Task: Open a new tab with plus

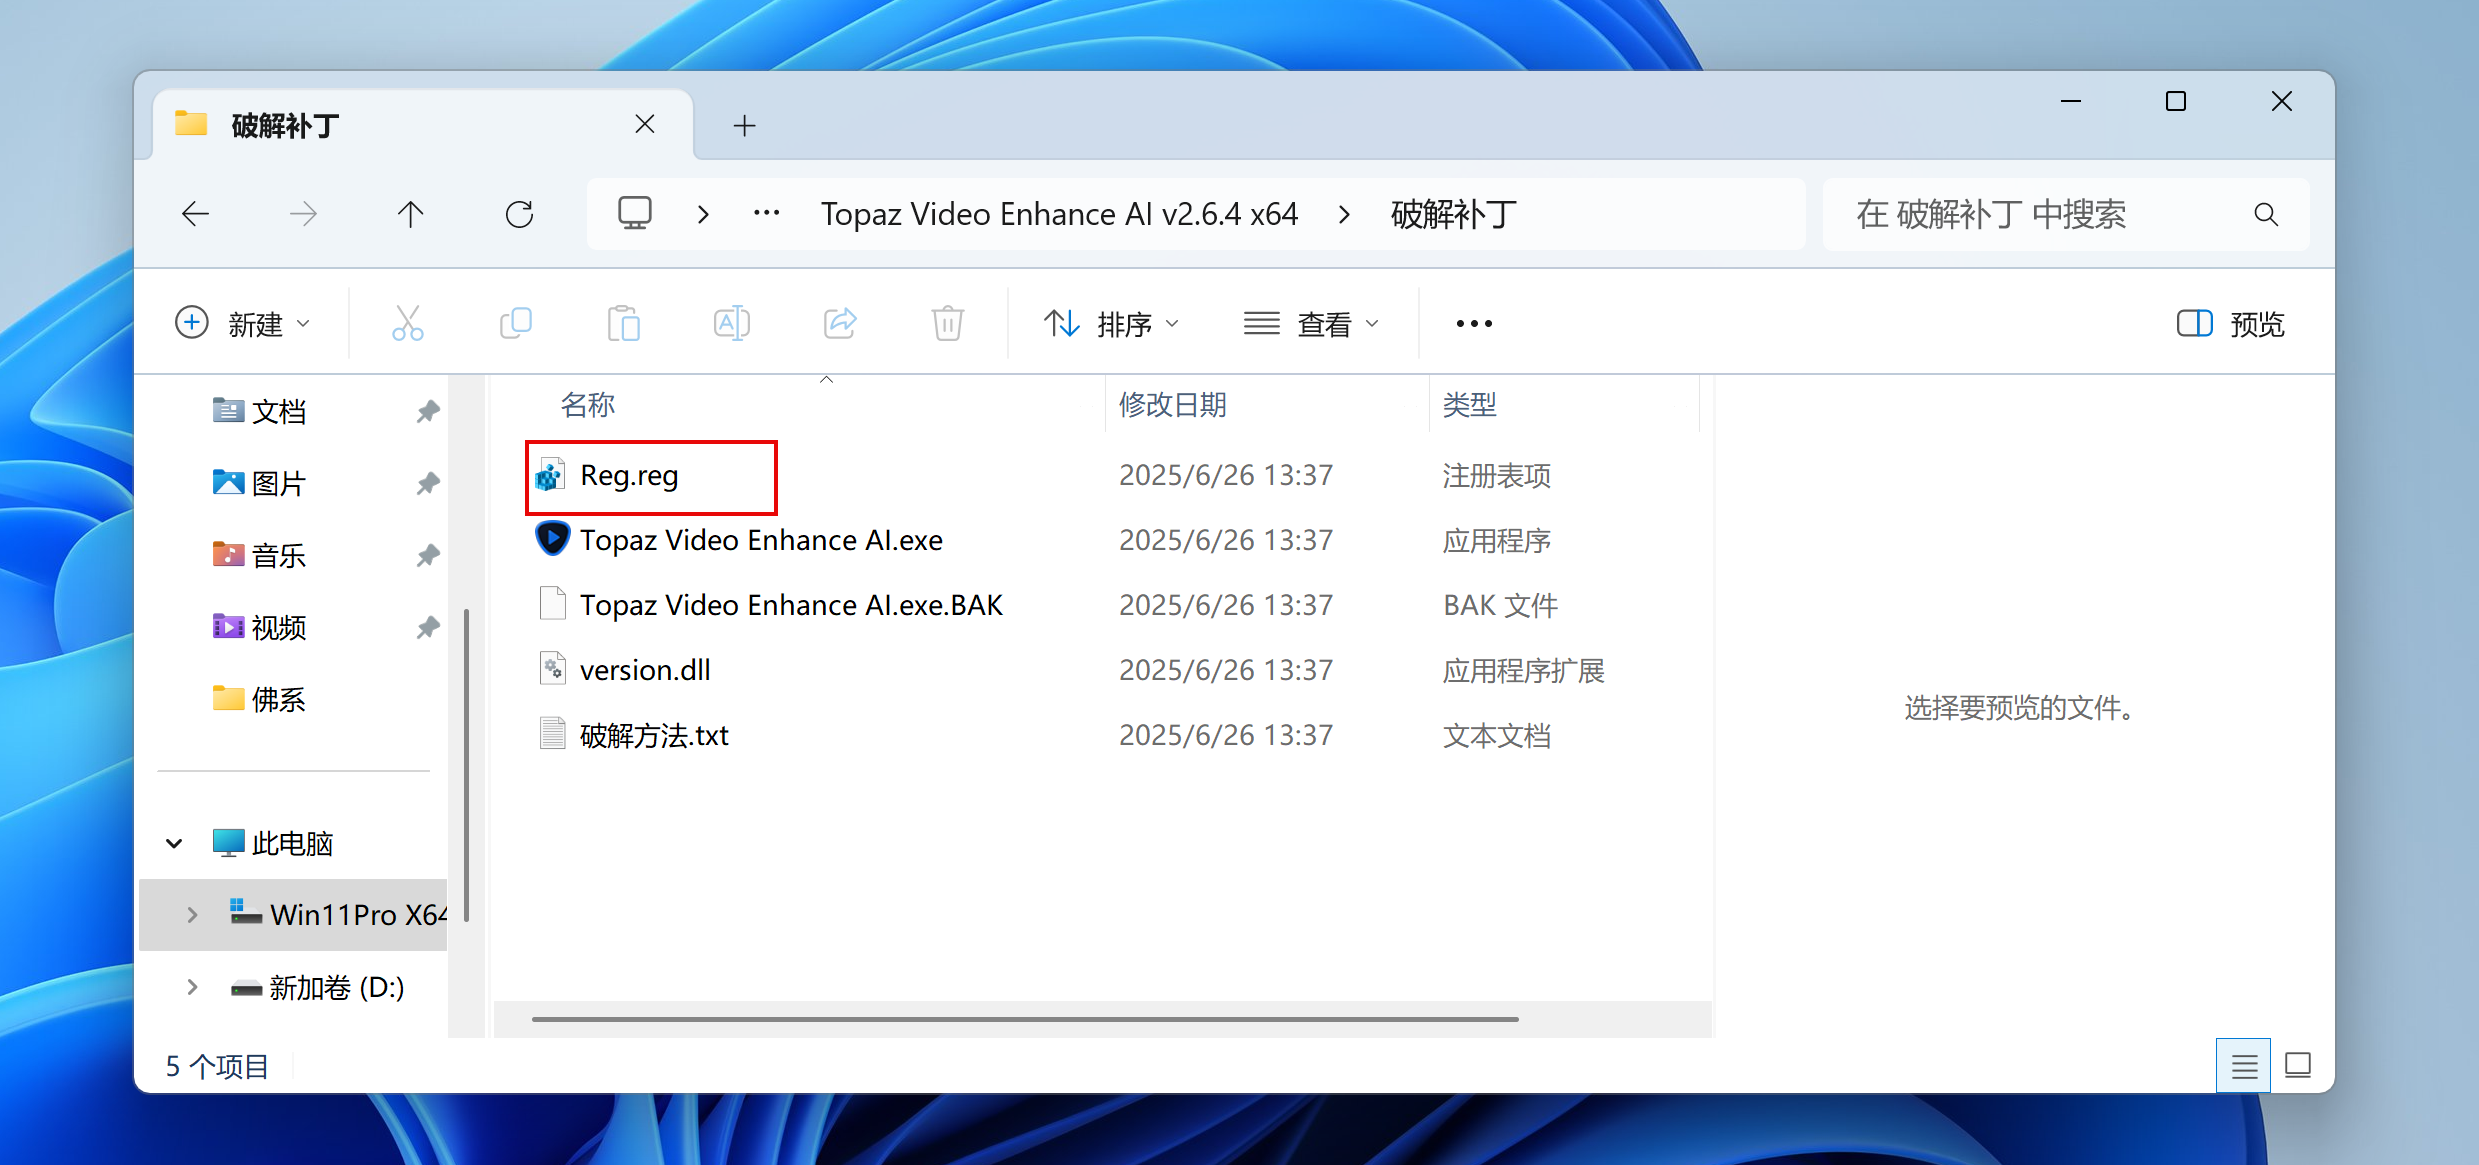Action: (744, 126)
